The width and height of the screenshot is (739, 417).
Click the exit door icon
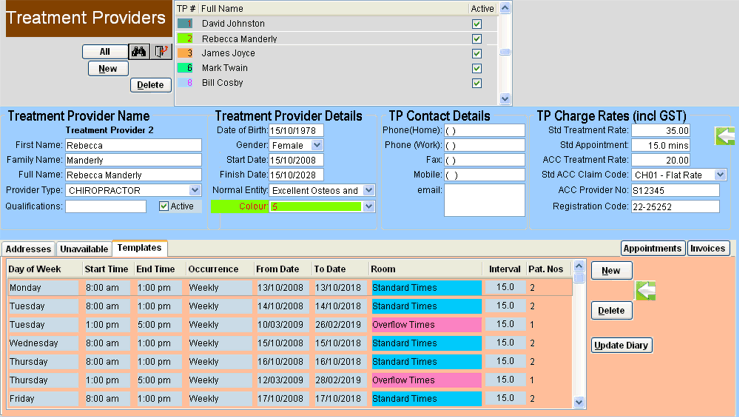coord(163,52)
